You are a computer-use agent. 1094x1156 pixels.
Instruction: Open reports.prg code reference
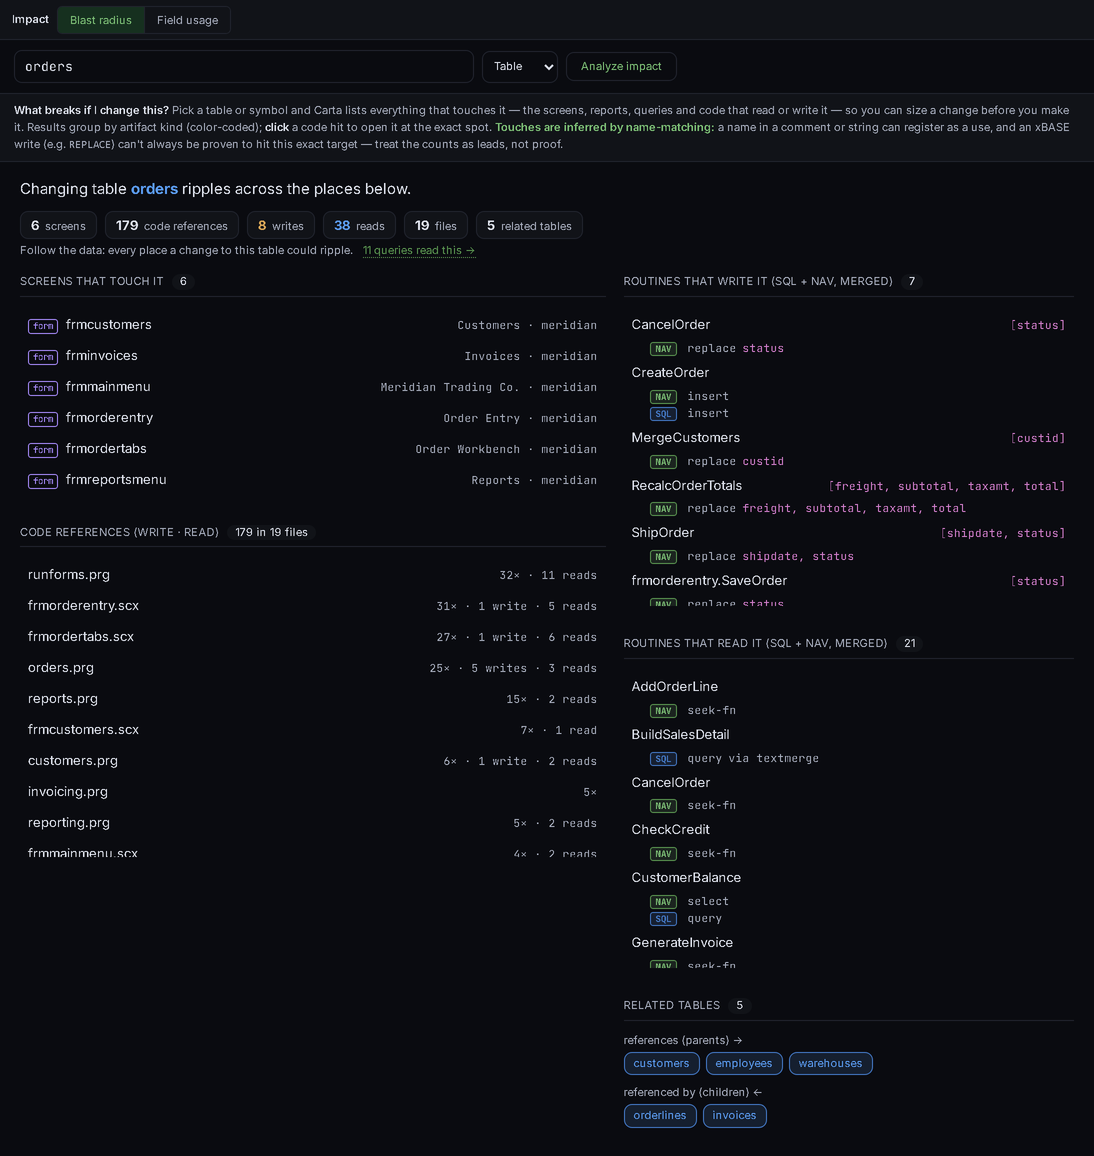pyautogui.click(x=313, y=699)
